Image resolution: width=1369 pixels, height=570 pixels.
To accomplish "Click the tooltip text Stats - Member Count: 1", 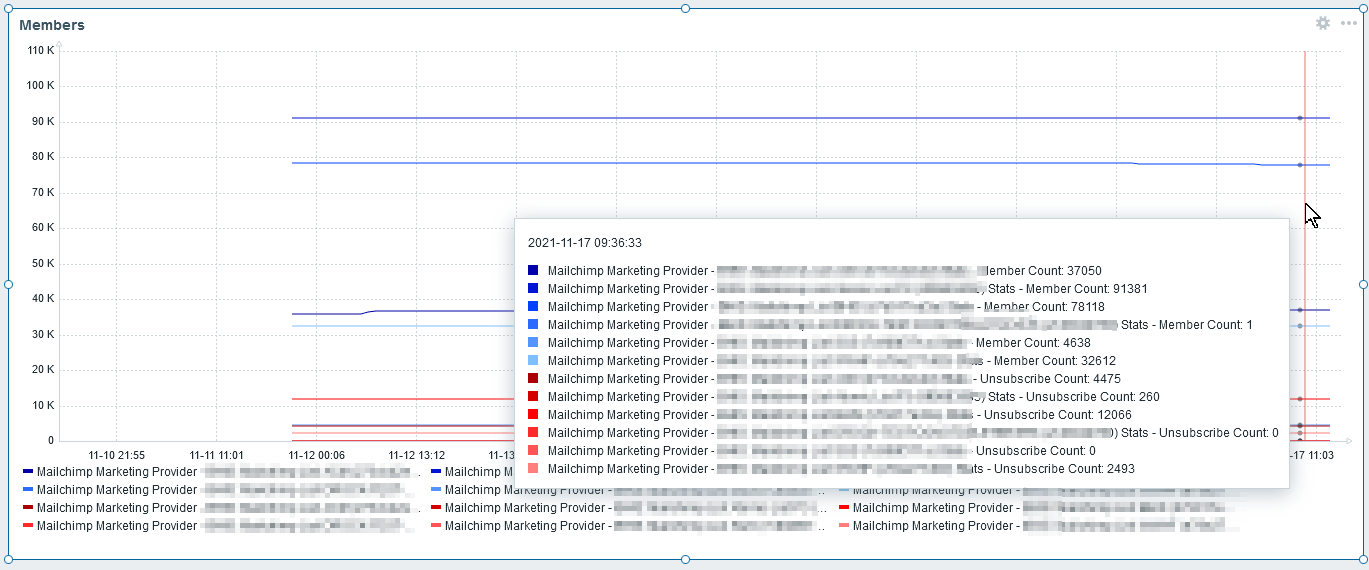I will 1187,325.
